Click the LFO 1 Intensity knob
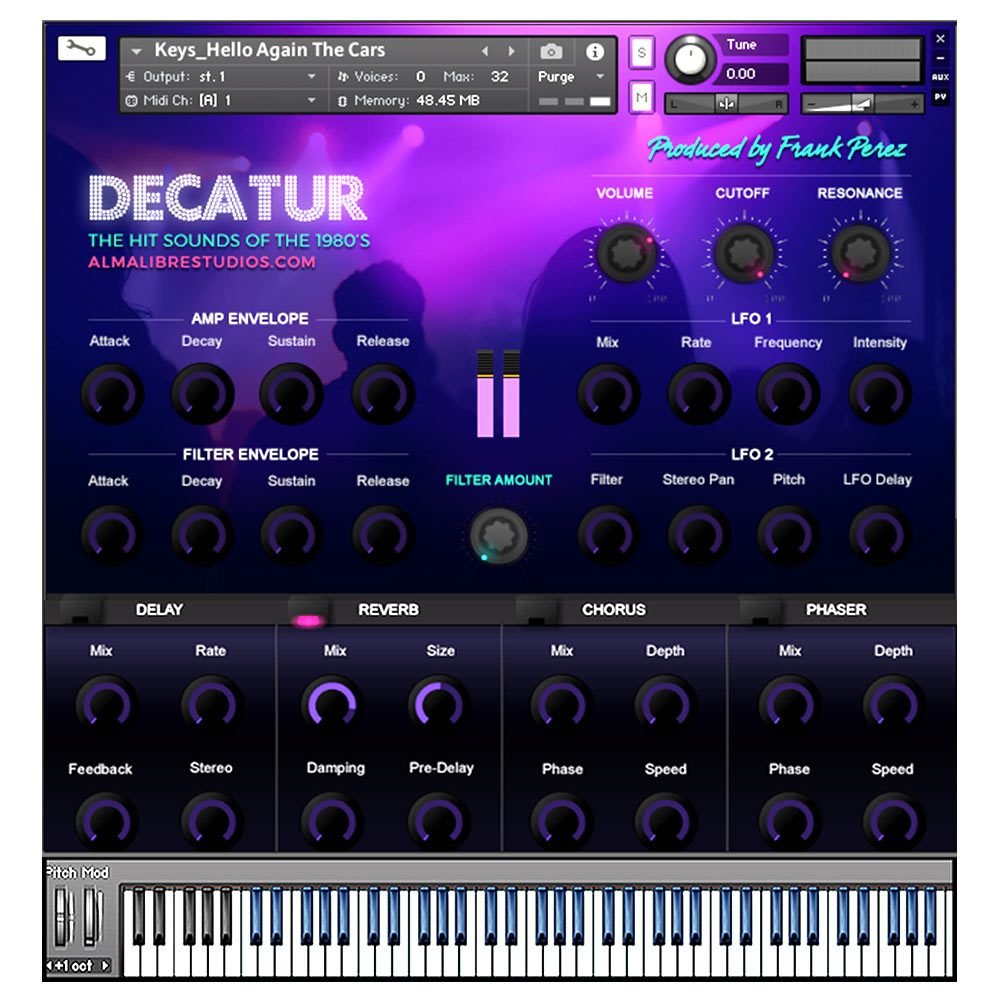Screen dimensions: 1000x1000 tap(880, 393)
